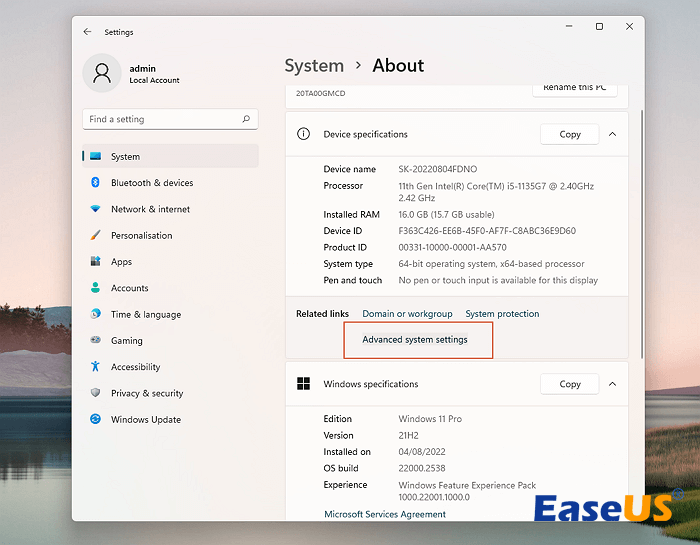Viewport: 700px width, 545px height.
Task: Open Accessibility settings
Action: 135,367
